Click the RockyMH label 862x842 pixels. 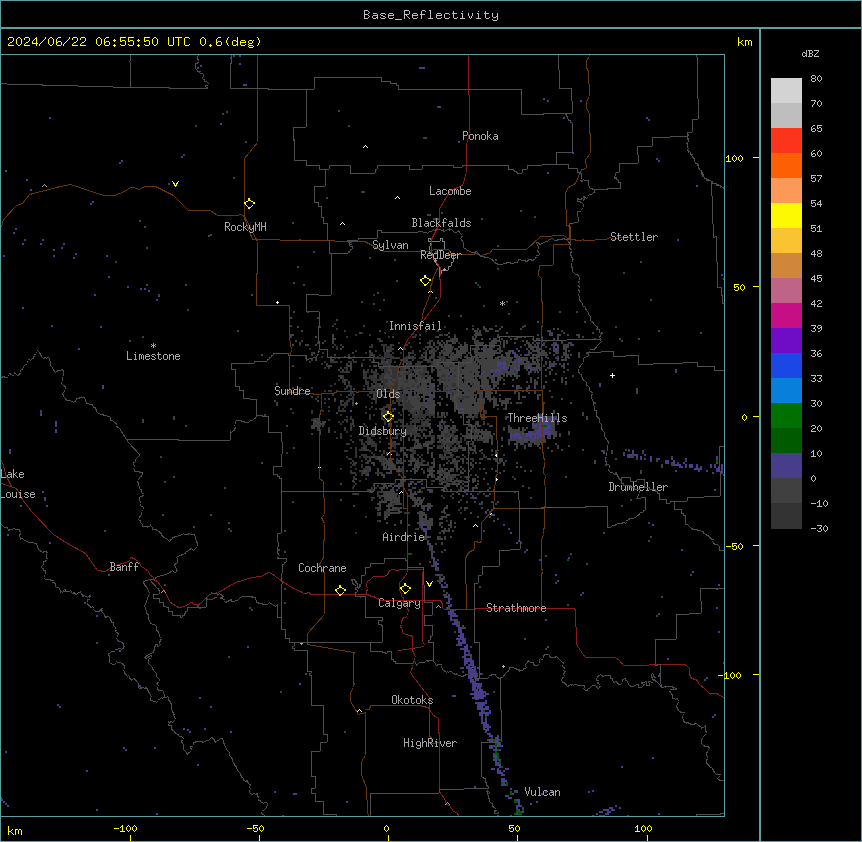tap(245, 227)
